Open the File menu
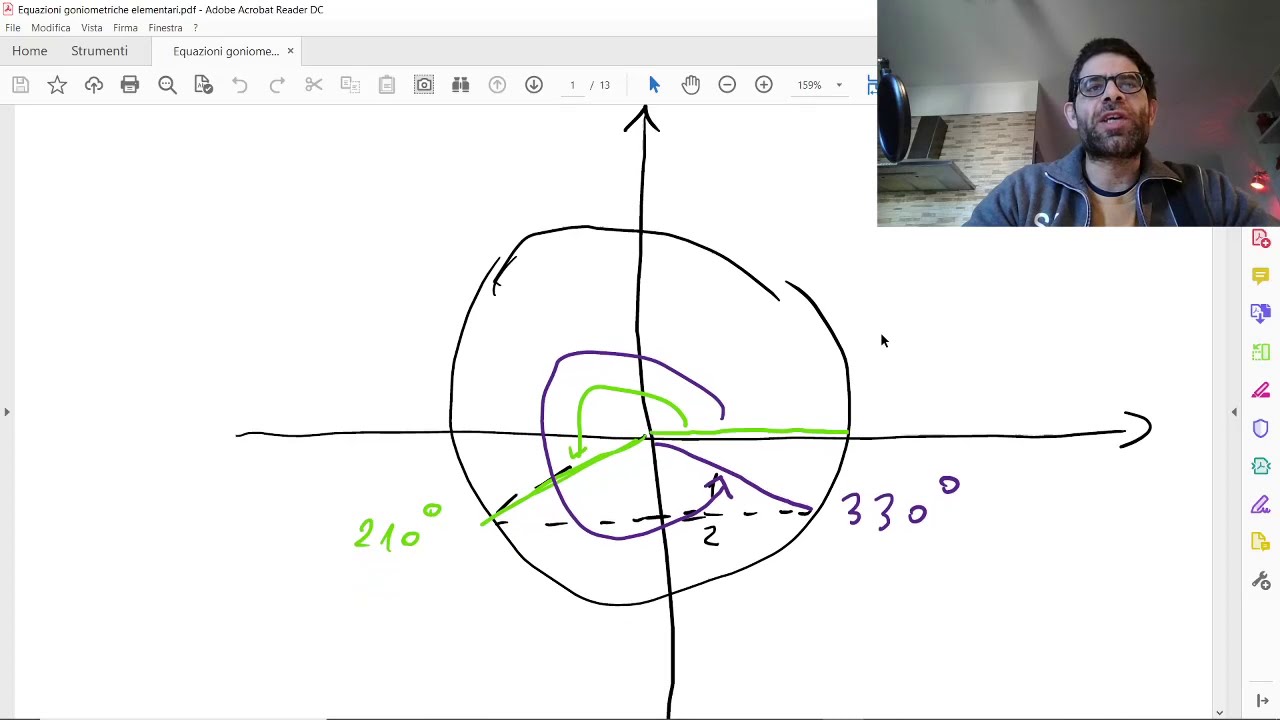1280x720 pixels. pyautogui.click(x=13, y=27)
